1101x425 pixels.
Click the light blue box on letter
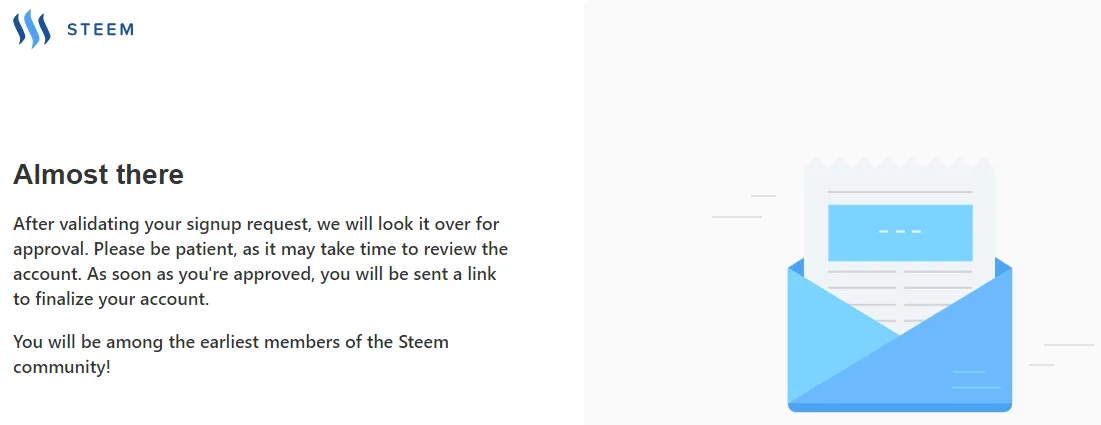click(900, 233)
